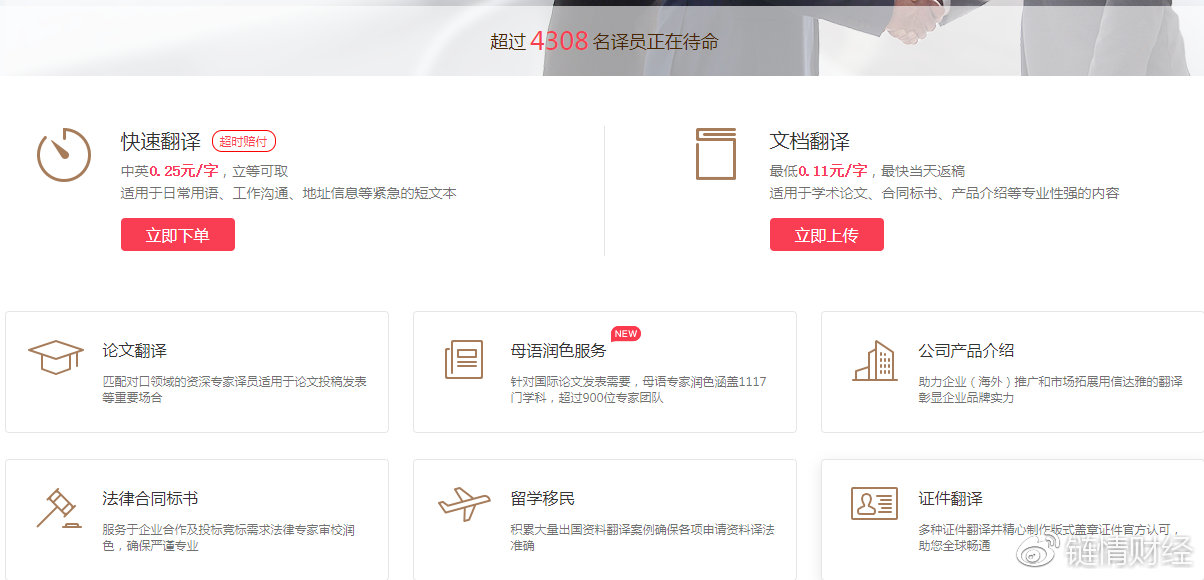This screenshot has height=580, width=1204.
Task: Click the 超时赔付 badge
Action: pyautogui.click(x=246, y=140)
